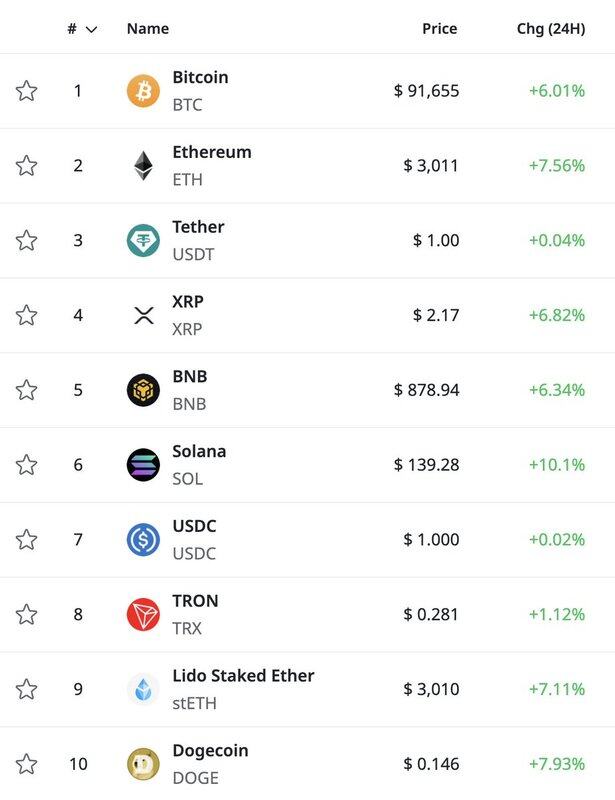Click the USDC blue coin logo
The image size is (615, 800).
(143, 540)
